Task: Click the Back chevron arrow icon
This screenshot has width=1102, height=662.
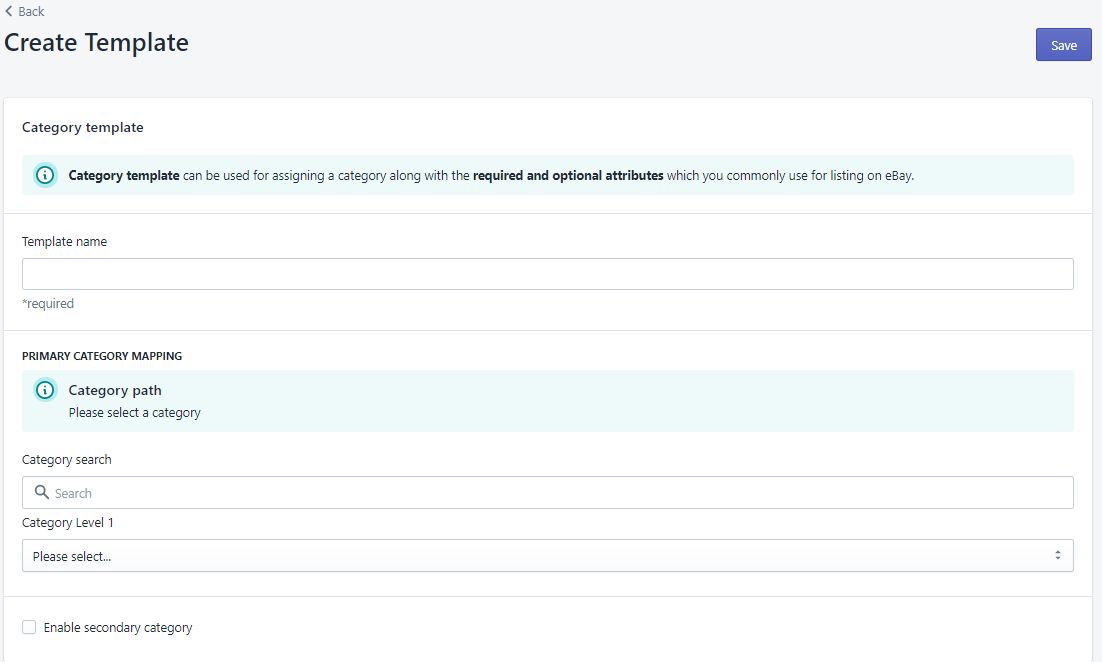Action: click(9, 11)
